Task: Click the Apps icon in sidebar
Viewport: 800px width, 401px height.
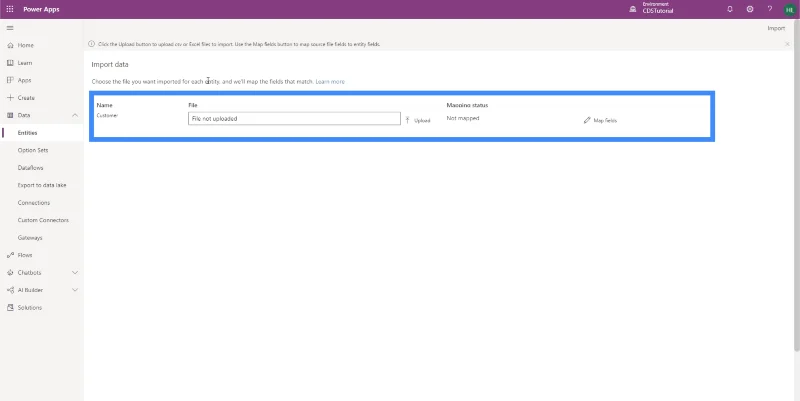Action: coord(10,80)
